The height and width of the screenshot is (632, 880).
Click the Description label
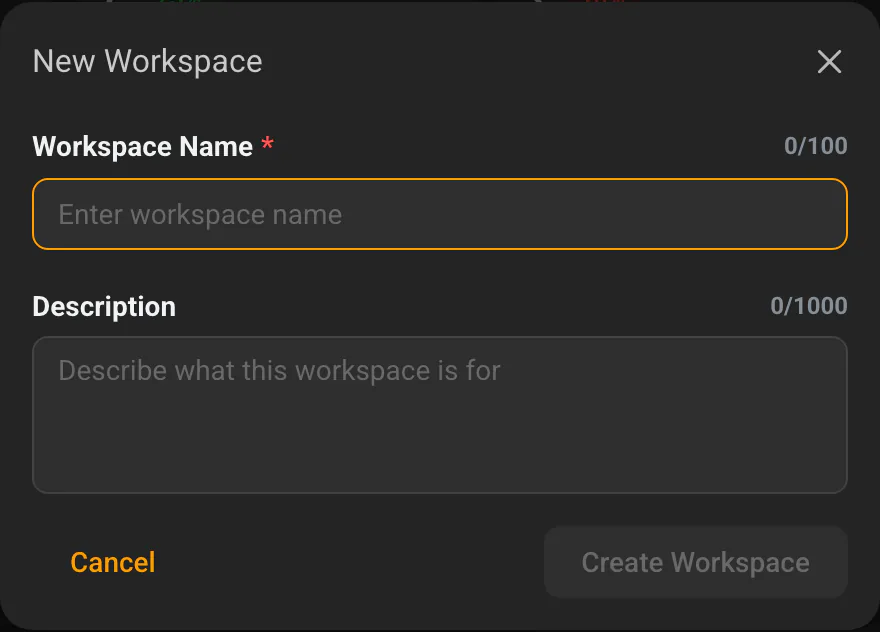pyautogui.click(x=104, y=307)
